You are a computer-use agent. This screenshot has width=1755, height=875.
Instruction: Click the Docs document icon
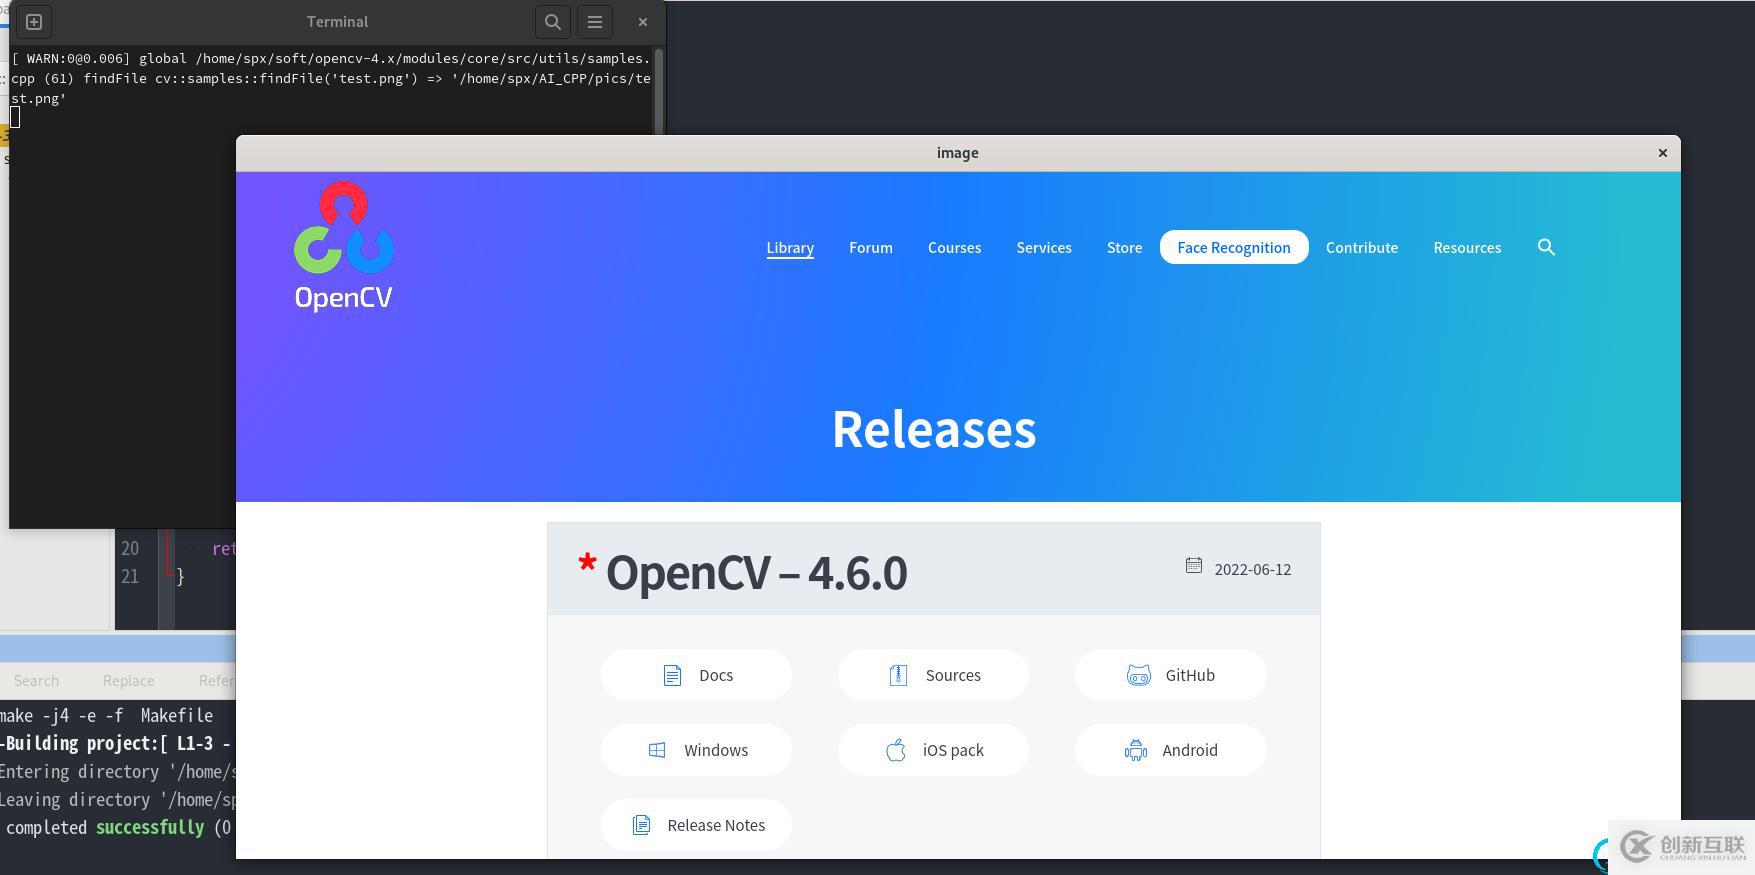[672, 676]
